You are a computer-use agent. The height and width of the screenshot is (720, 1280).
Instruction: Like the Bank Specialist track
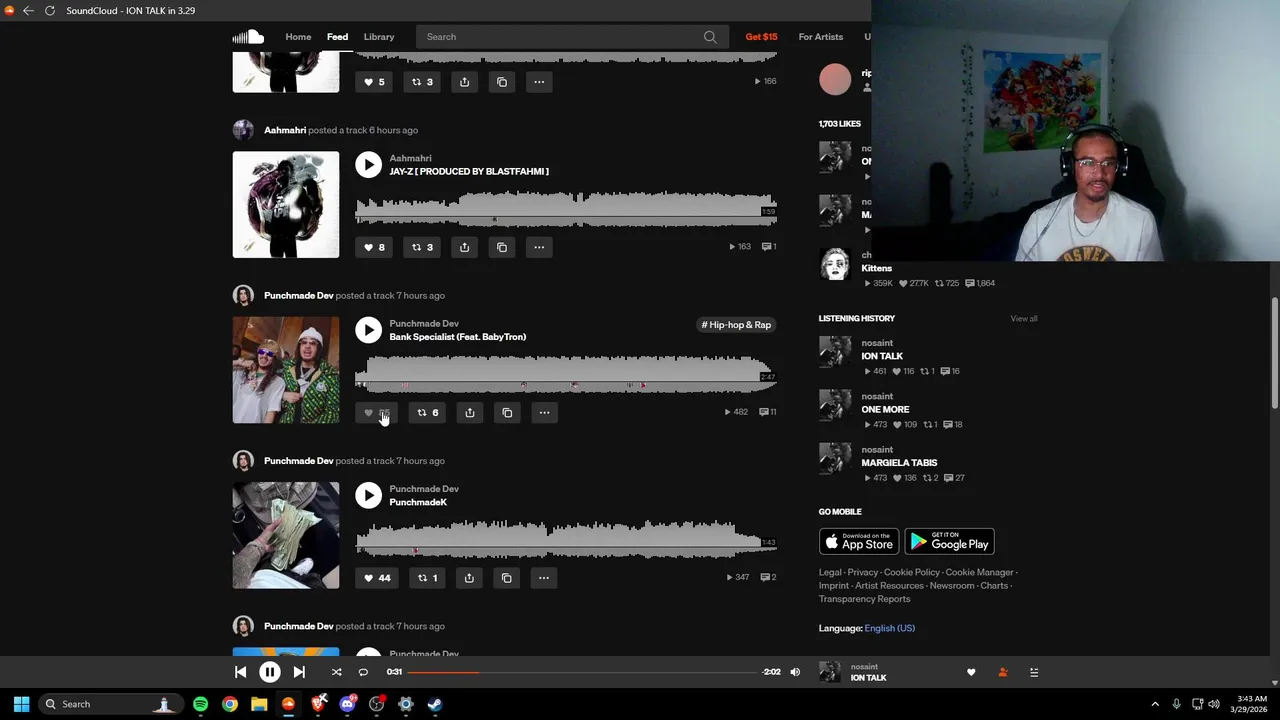click(x=376, y=413)
